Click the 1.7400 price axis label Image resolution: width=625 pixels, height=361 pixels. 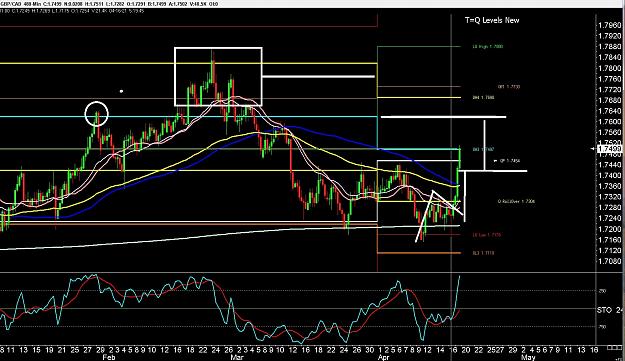(x=610, y=175)
